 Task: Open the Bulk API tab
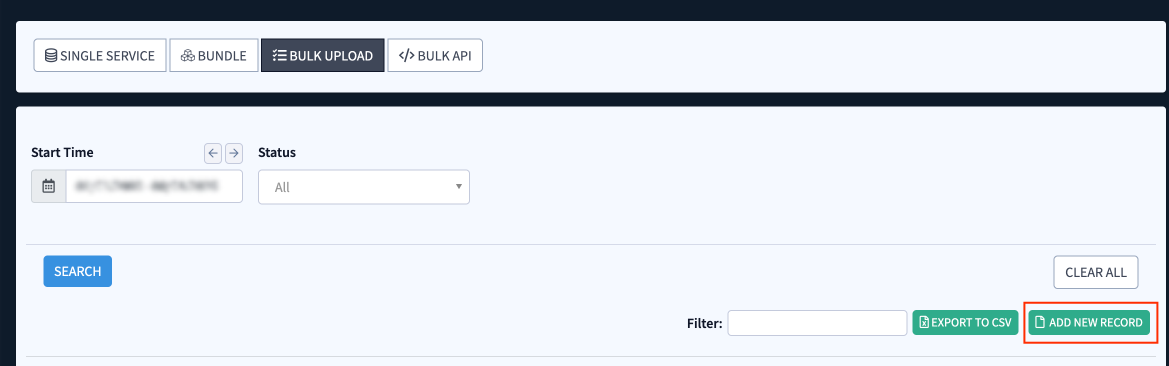[435, 56]
